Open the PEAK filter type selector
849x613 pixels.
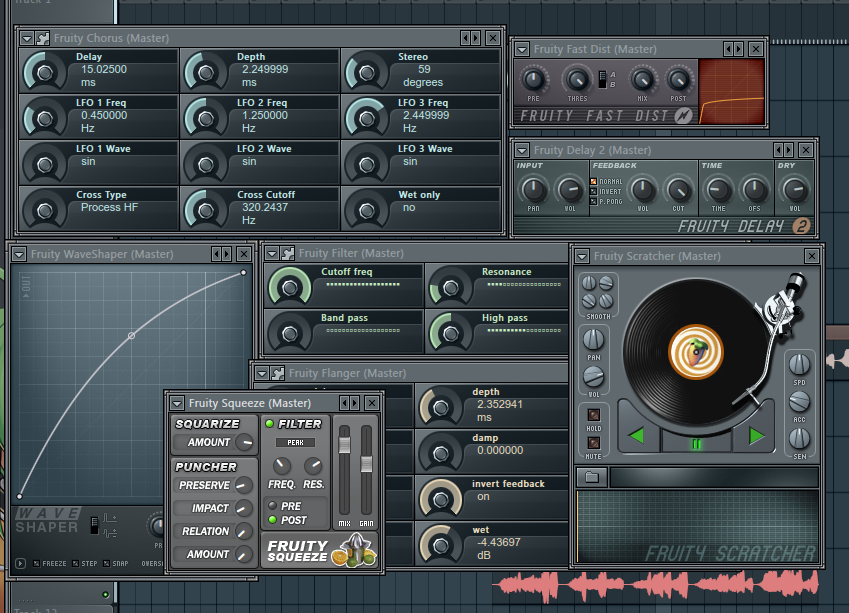click(295, 442)
